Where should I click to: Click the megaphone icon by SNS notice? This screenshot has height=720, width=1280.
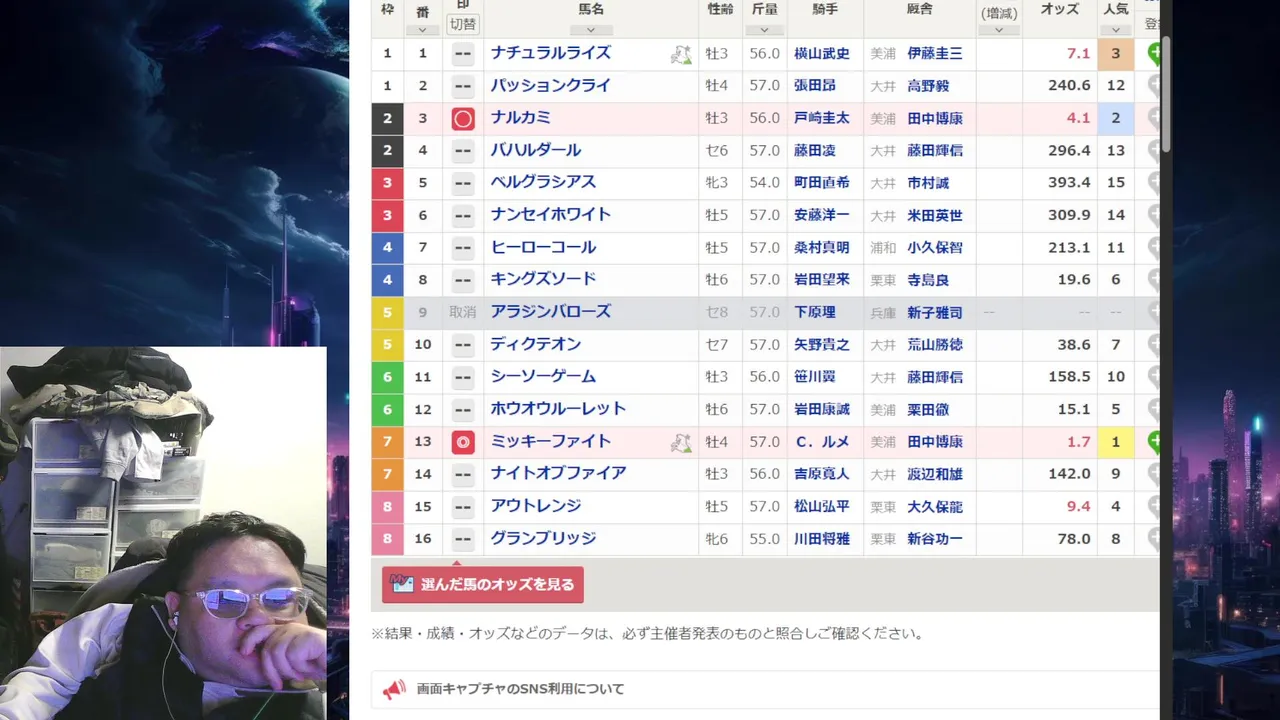point(394,689)
